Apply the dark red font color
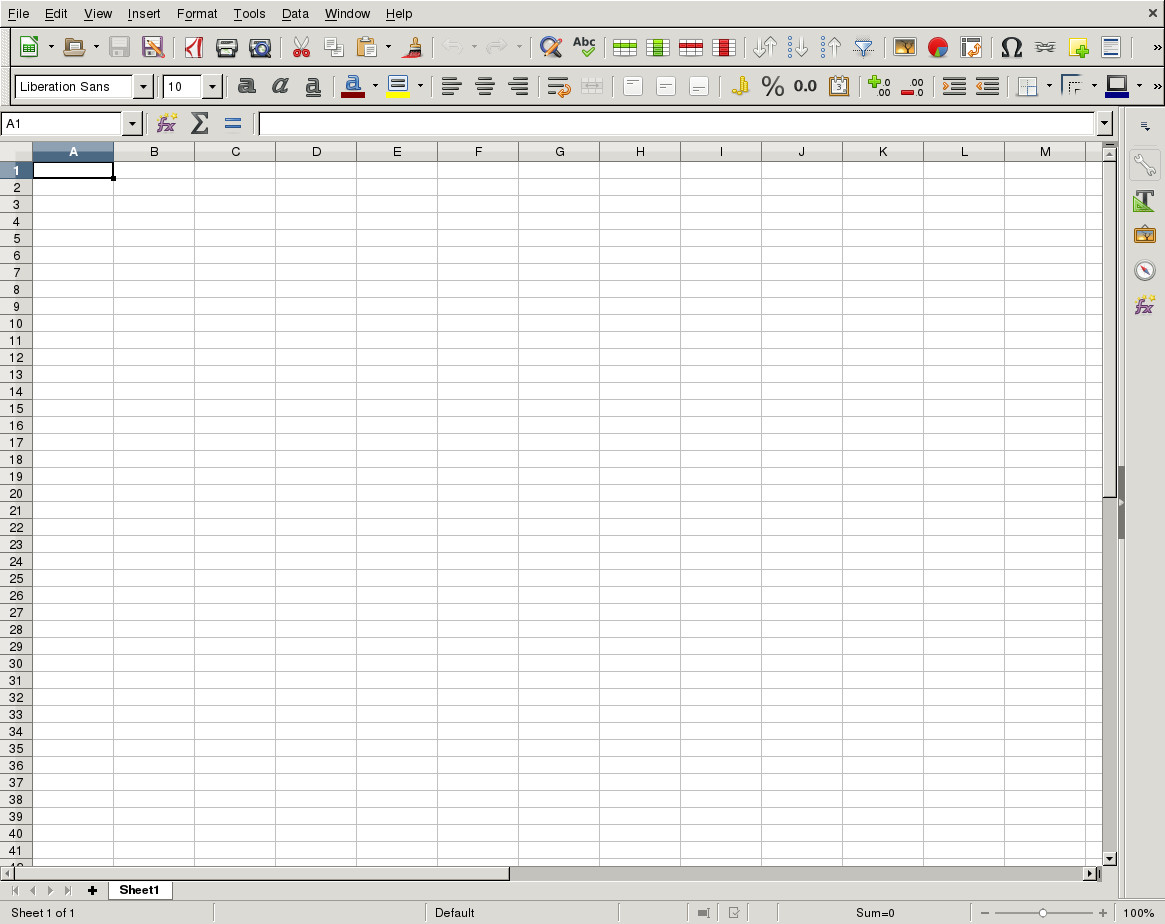 (x=353, y=86)
